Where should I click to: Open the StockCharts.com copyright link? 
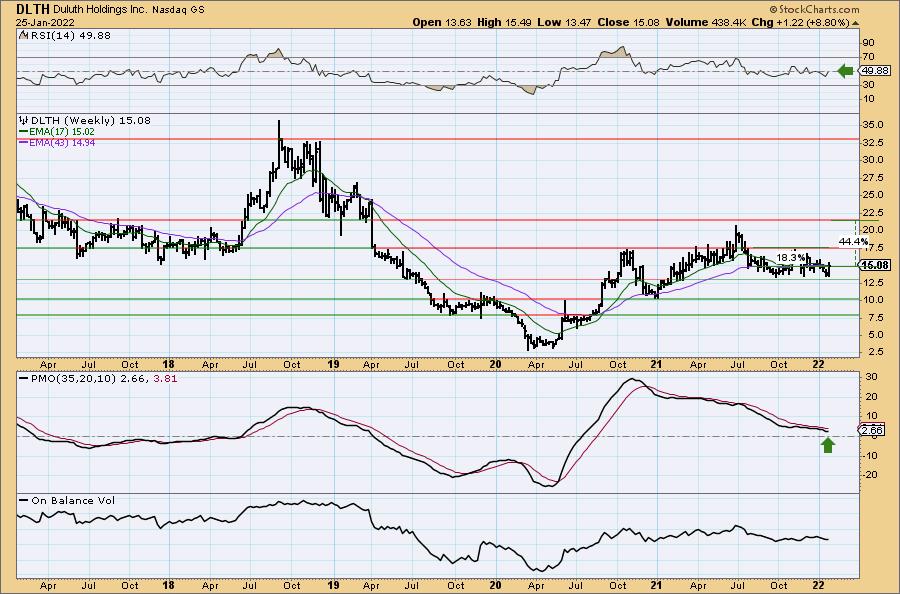point(814,9)
